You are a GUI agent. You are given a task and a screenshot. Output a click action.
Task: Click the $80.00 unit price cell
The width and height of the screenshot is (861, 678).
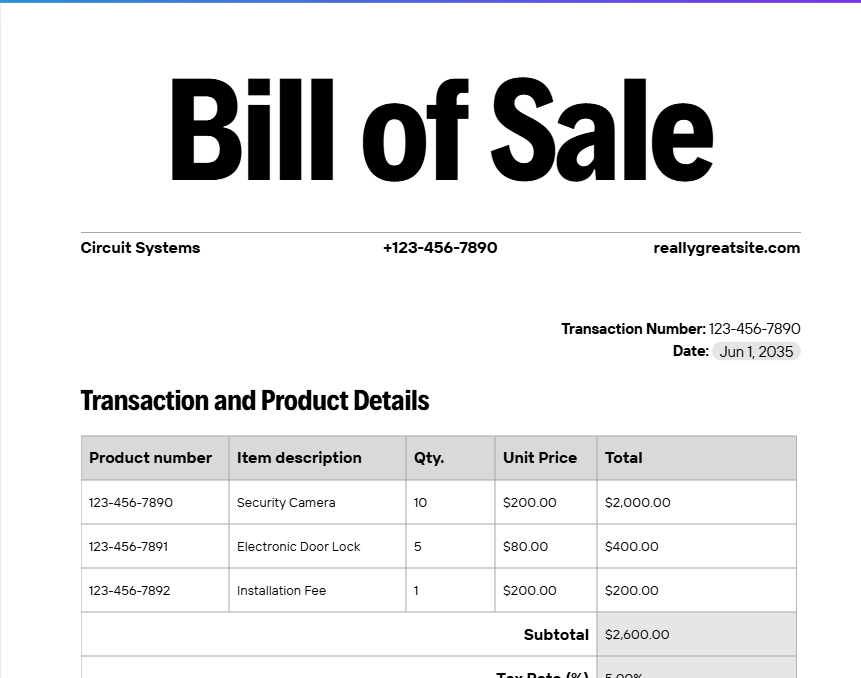pyautogui.click(x=546, y=546)
